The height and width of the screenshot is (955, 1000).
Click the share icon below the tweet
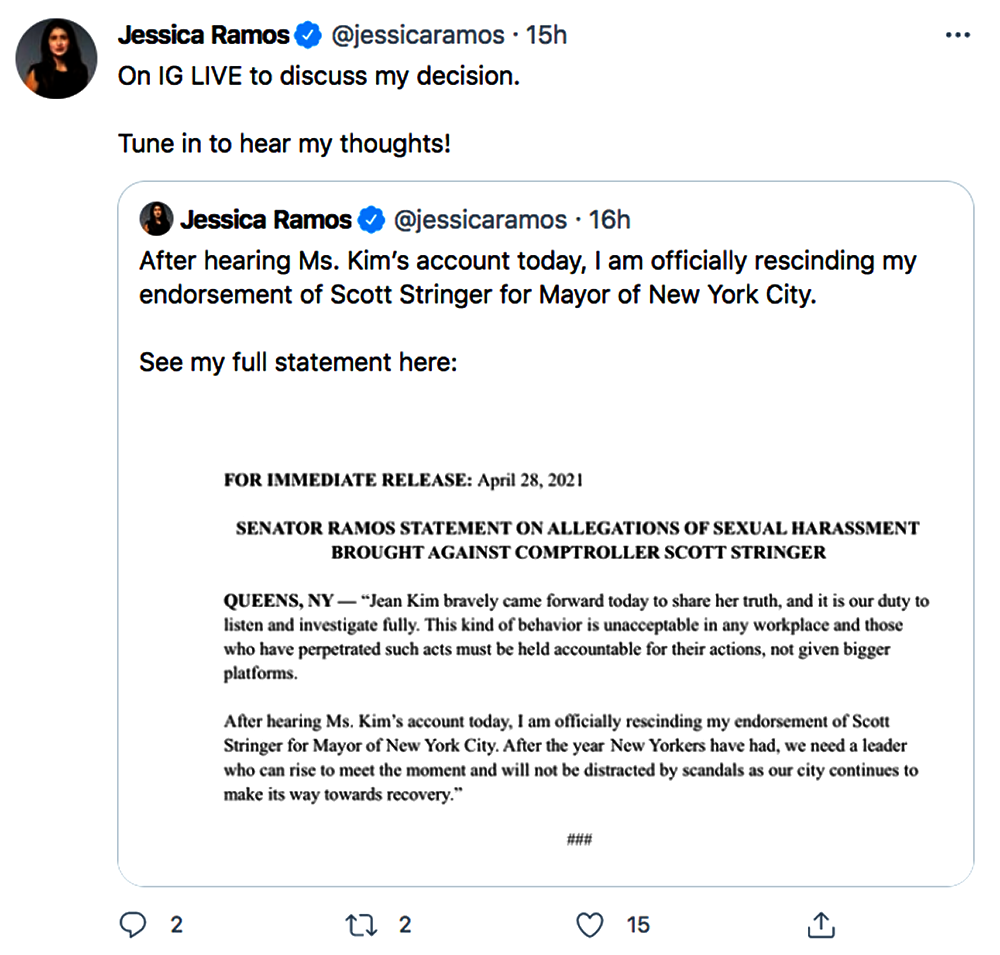click(821, 925)
